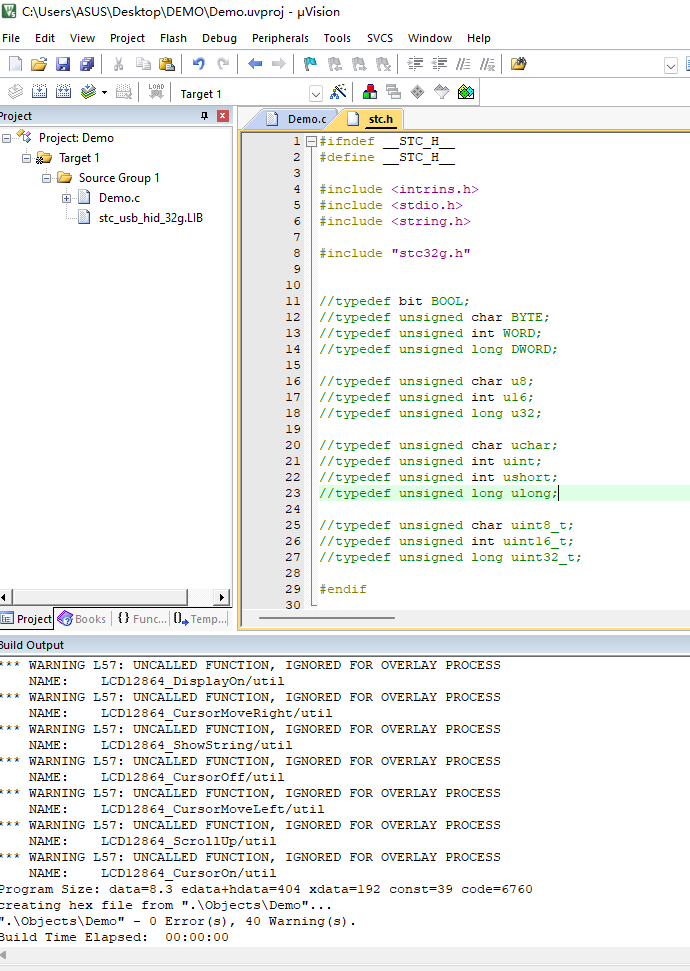Screen dimensions: 690x971
Task: Click the Build target icon
Action: [x=39, y=92]
